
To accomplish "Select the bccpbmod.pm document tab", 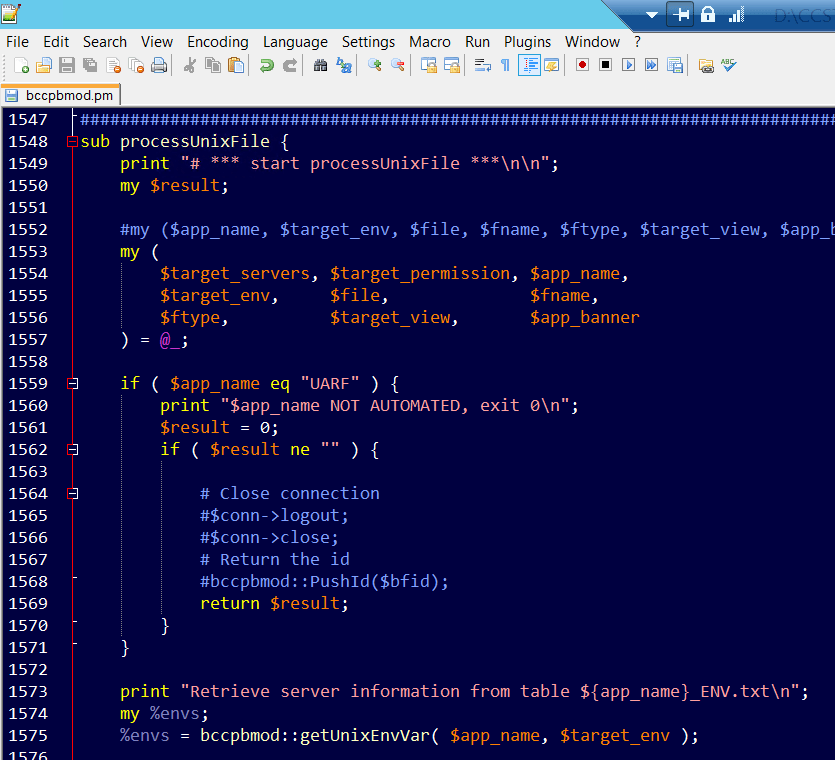I will [x=61, y=96].
